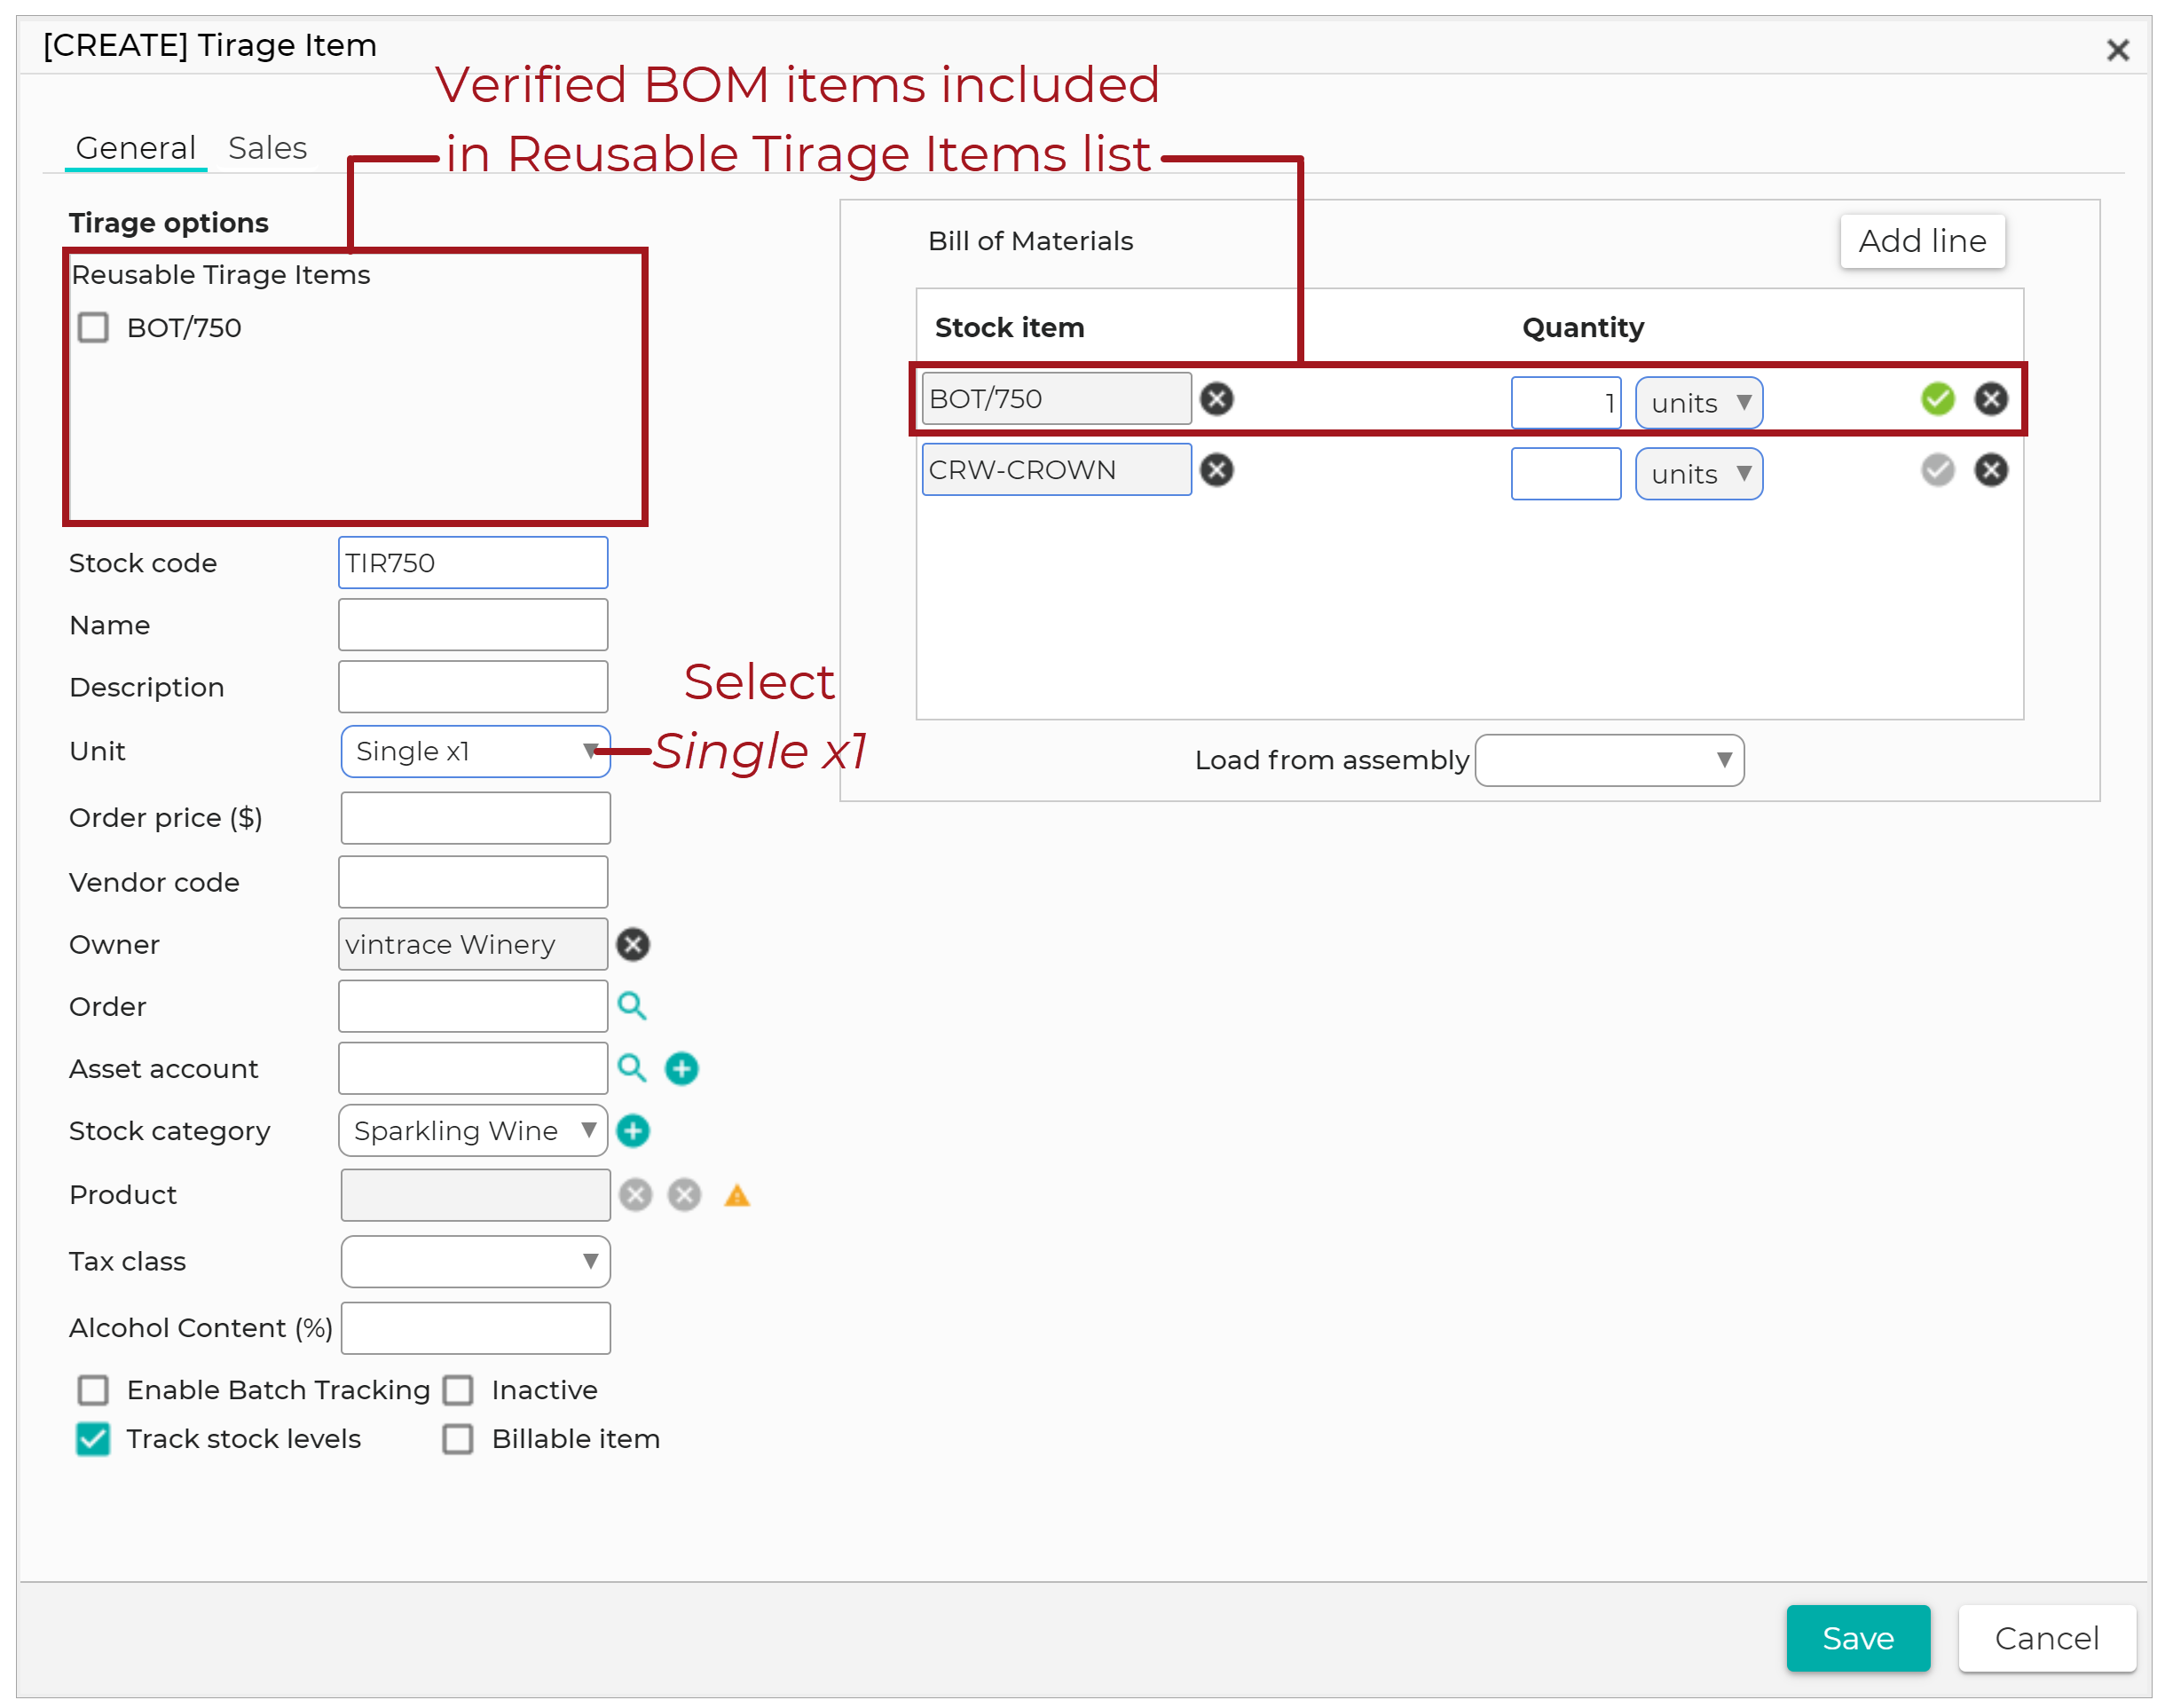Click the CRW-CROWN quantity field

1565,474
